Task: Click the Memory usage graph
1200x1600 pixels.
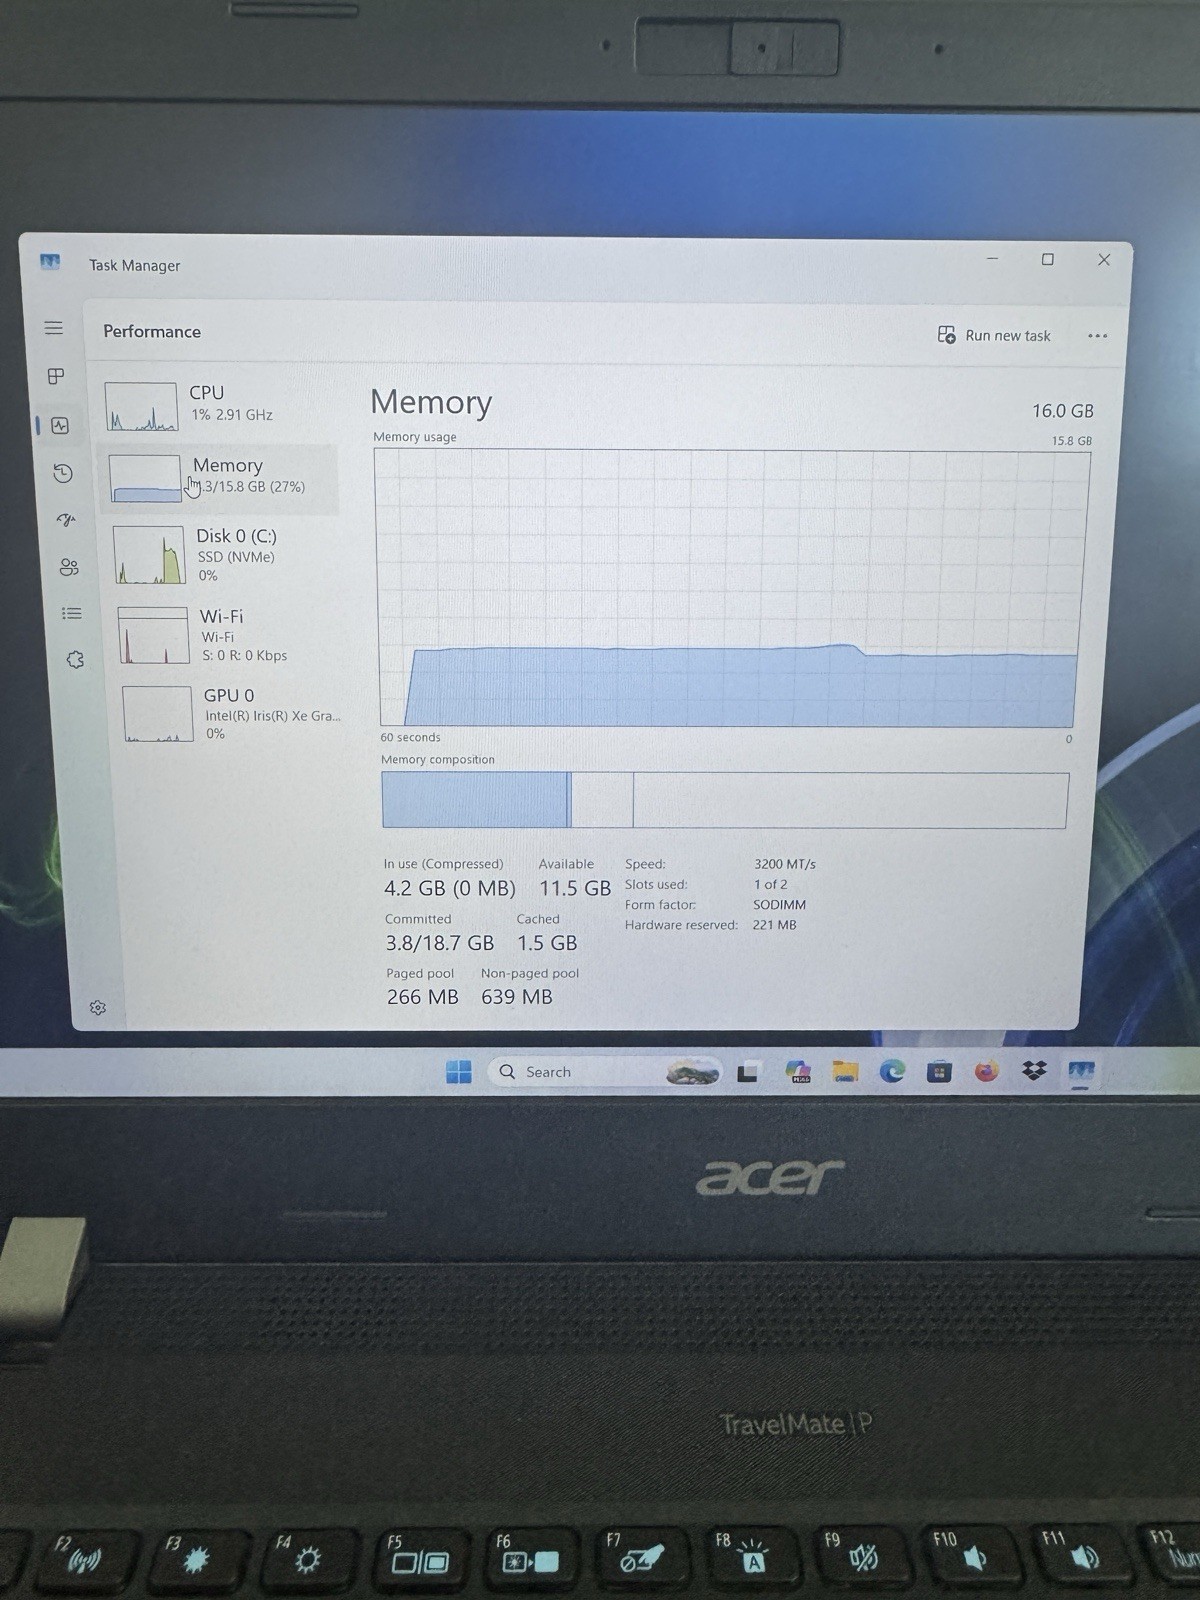Action: point(730,588)
